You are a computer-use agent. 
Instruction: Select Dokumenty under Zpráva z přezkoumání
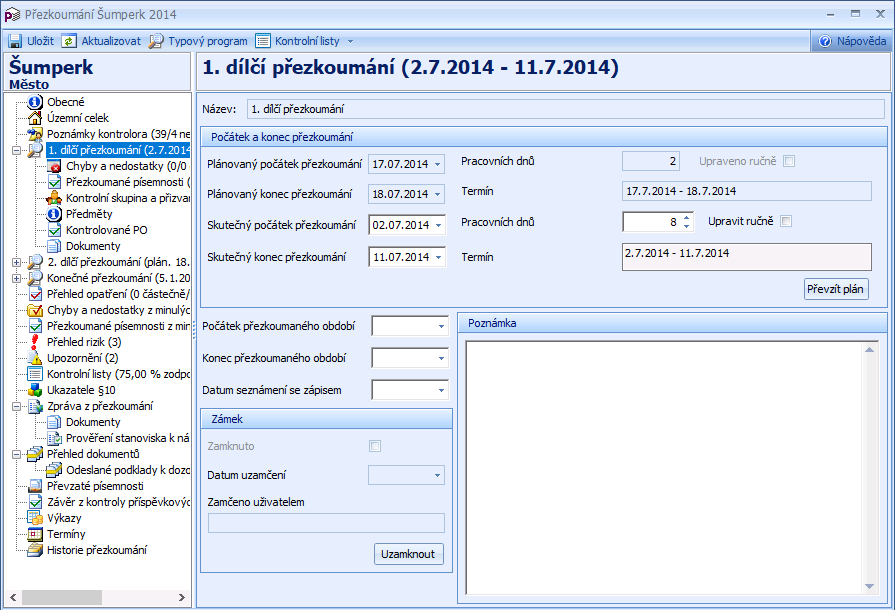(93, 422)
